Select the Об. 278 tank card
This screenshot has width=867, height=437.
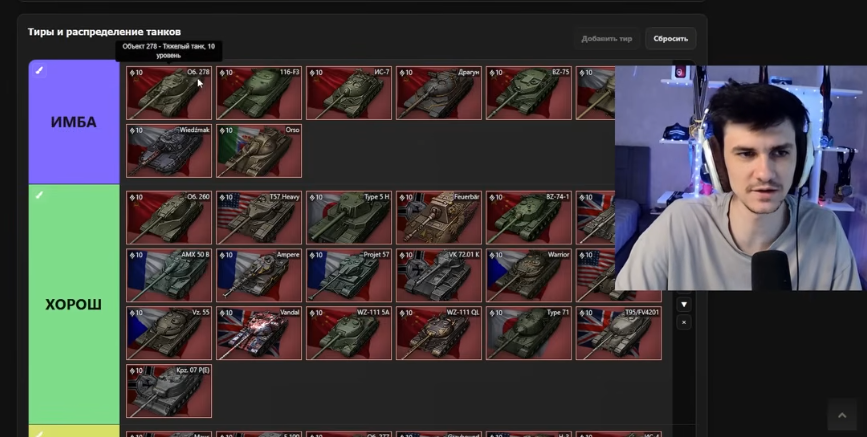pyautogui.click(x=169, y=93)
